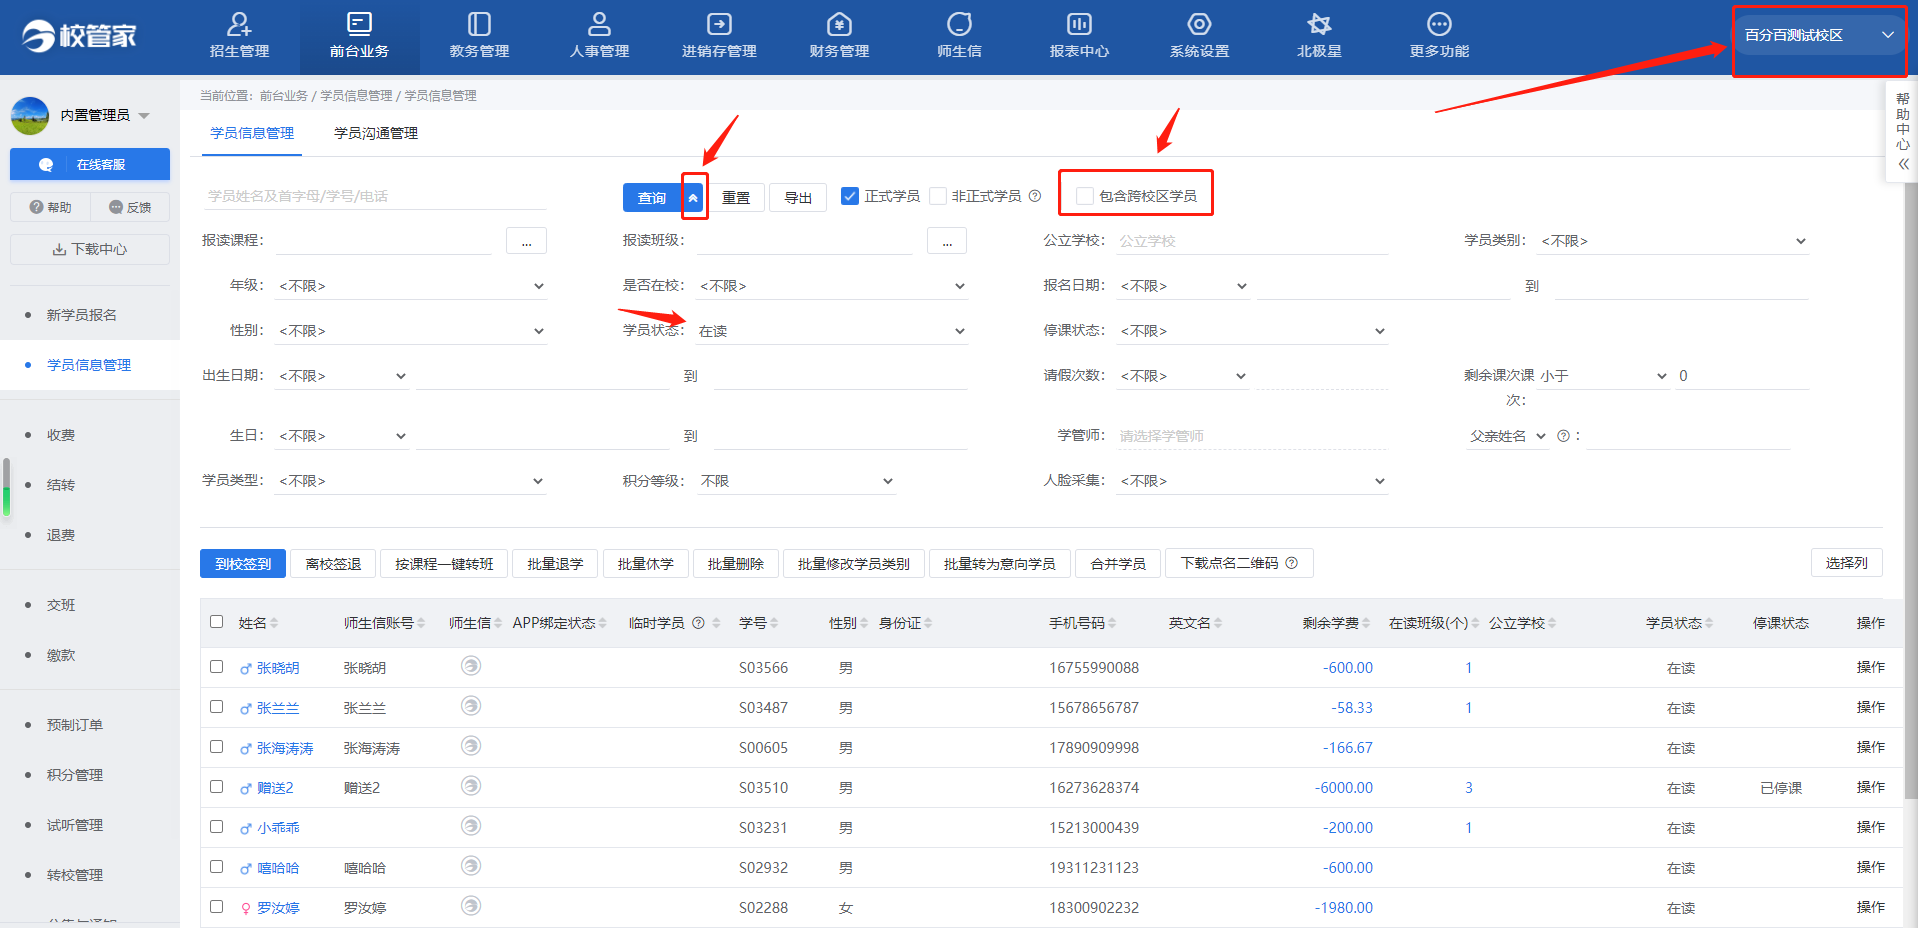
Task: Select row checkbox for 张海涛涛
Action: click(217, 746)
